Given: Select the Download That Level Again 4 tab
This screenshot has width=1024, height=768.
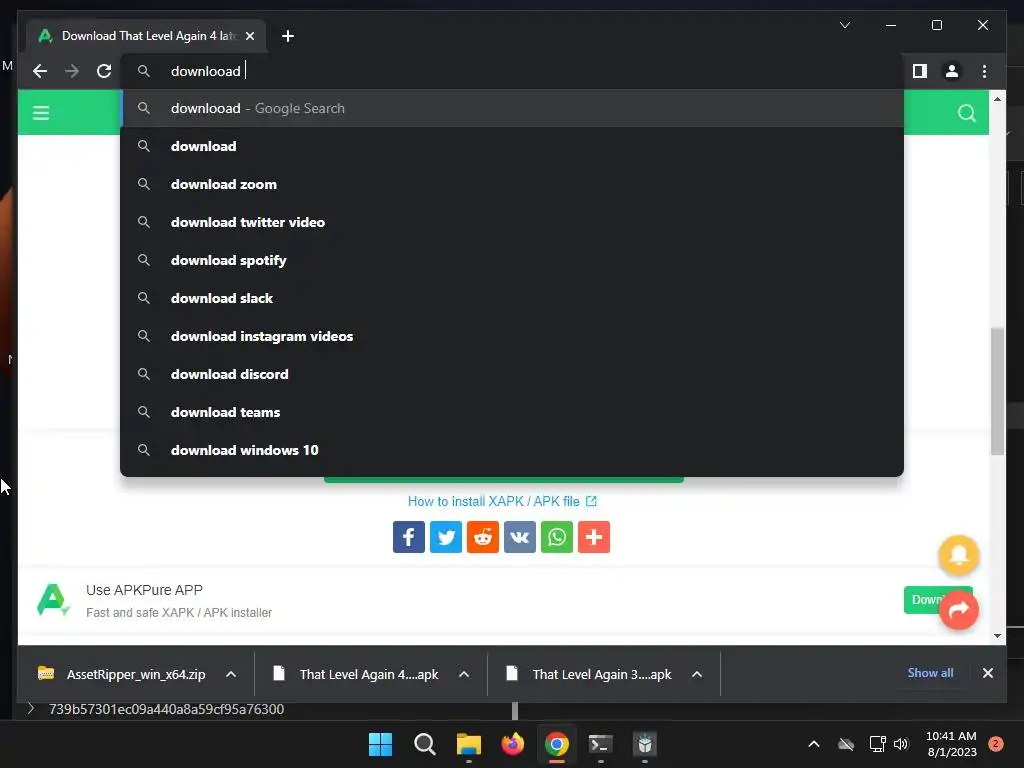Looking at the screenshot, I should pyautogui.click(x=146, y=36).
